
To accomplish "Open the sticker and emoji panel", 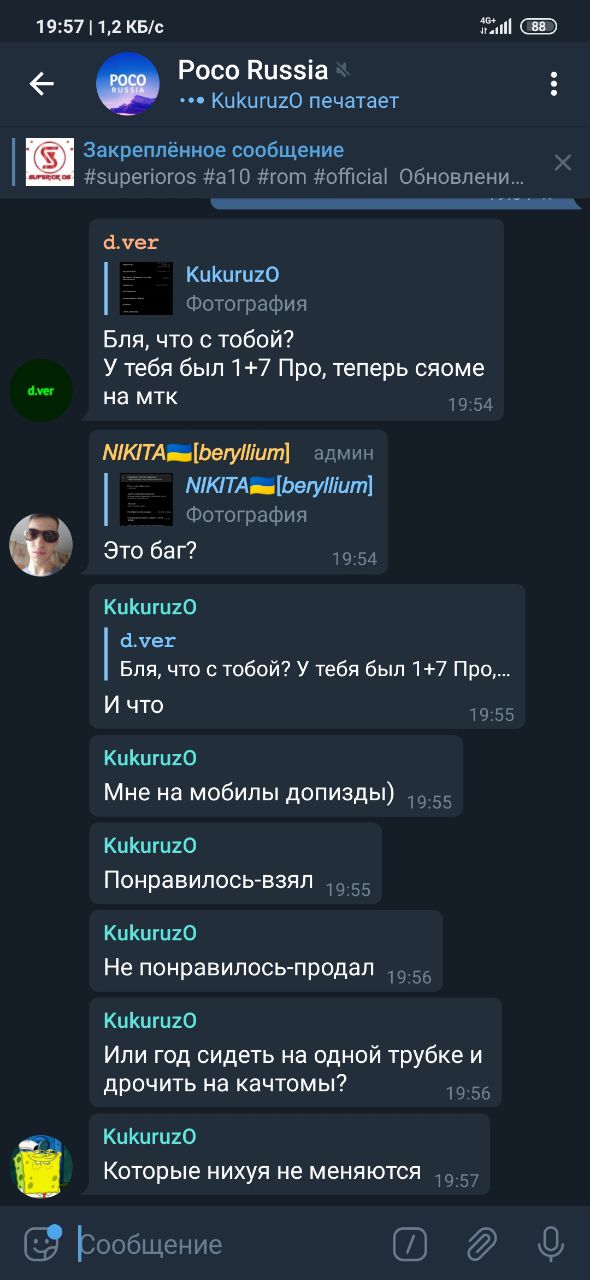I will click(x=41, y=1244).
